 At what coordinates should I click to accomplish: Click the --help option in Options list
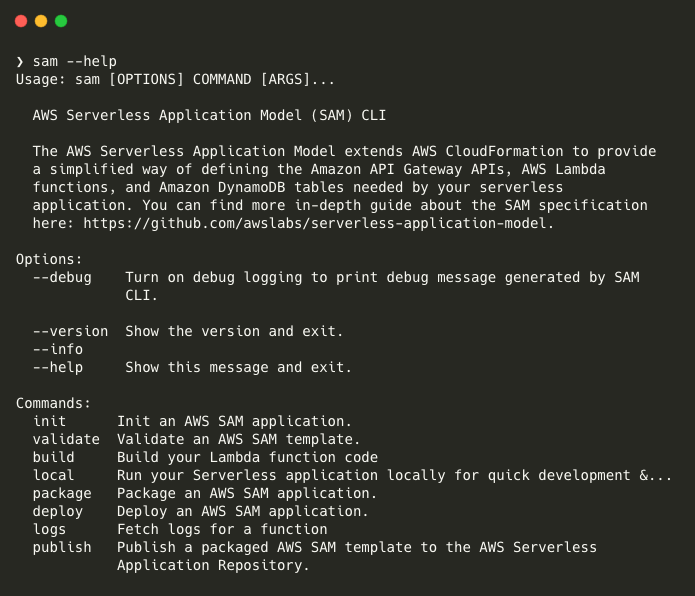(x=58, y=367)
